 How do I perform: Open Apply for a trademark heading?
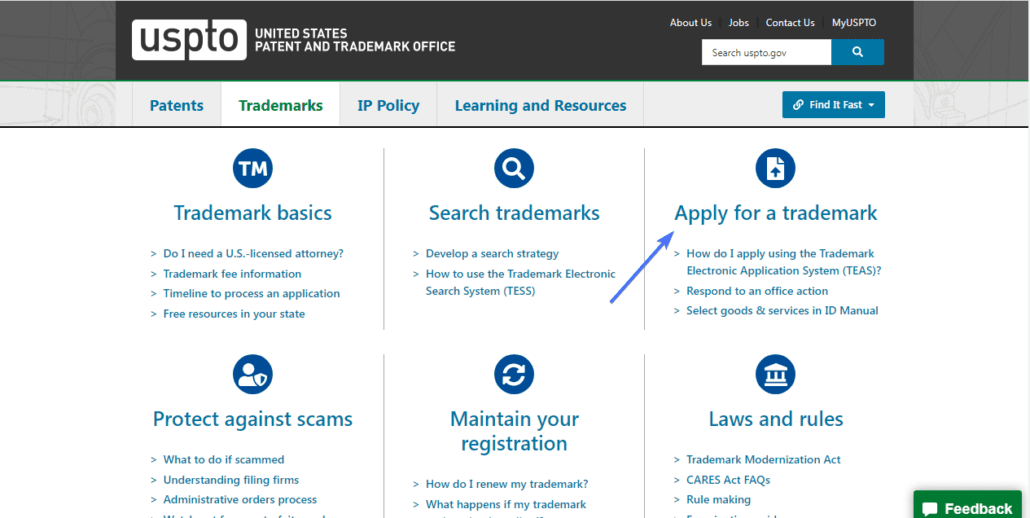click(x=776, y=213)
